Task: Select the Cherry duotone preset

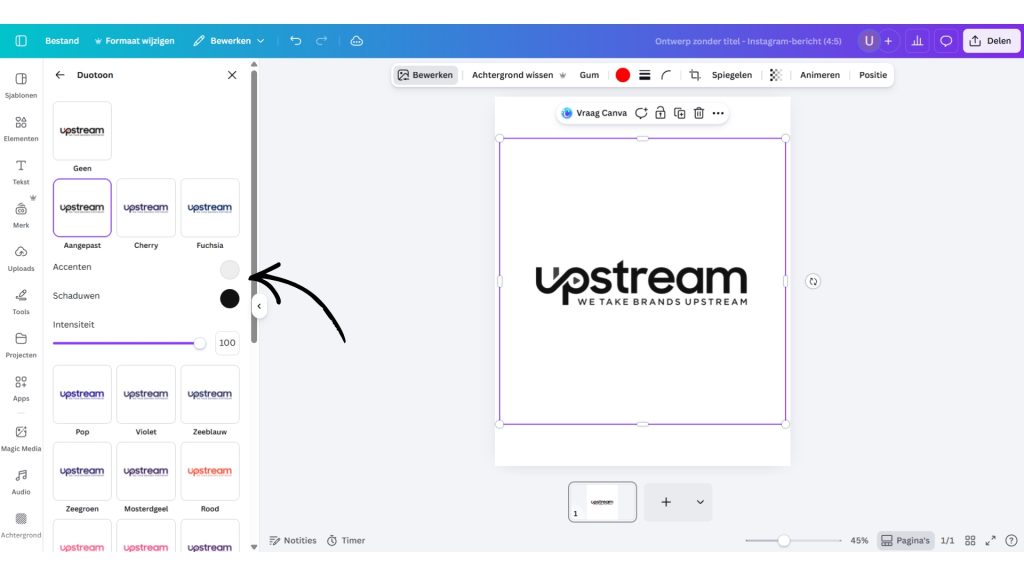Action: [146, 208]
